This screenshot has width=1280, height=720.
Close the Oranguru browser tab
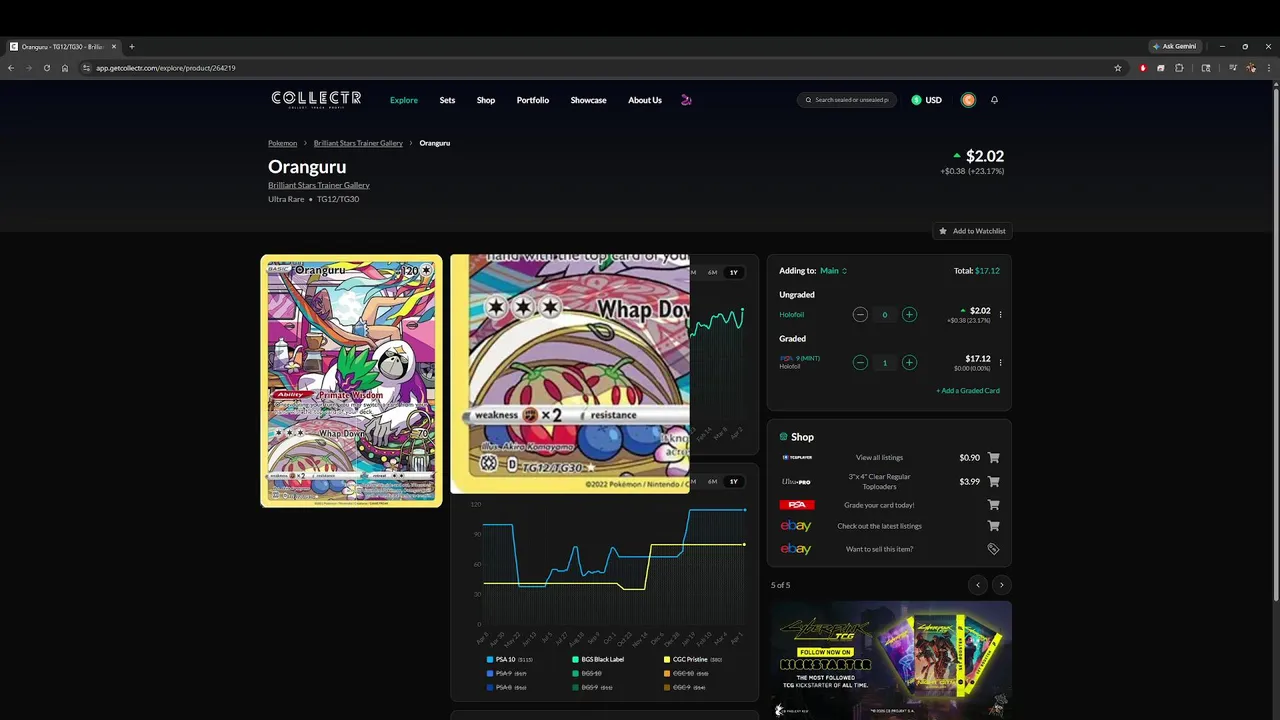(114, 46)
